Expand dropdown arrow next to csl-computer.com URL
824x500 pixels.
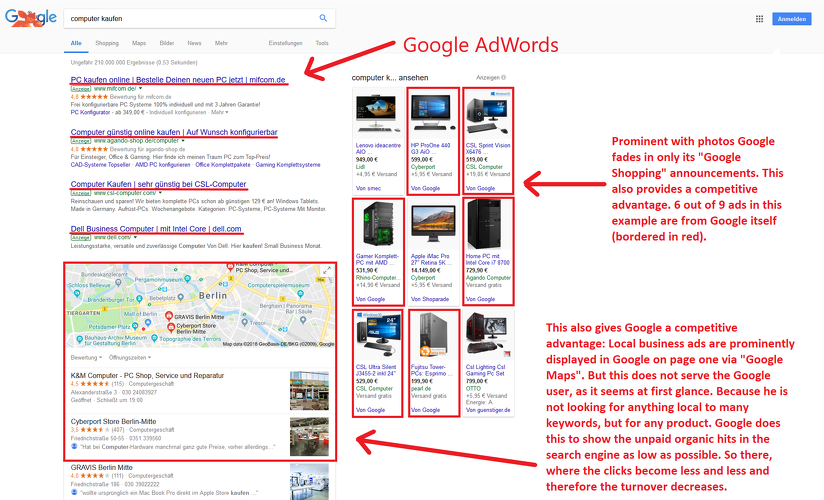160,193
